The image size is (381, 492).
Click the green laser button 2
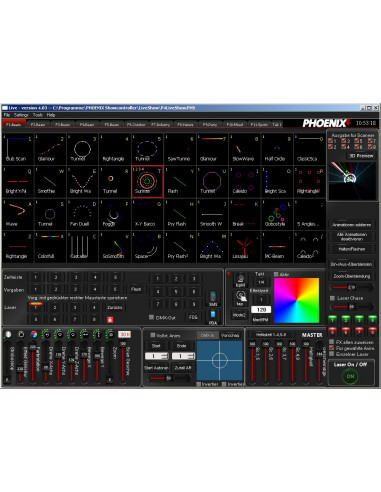point(346,320)
